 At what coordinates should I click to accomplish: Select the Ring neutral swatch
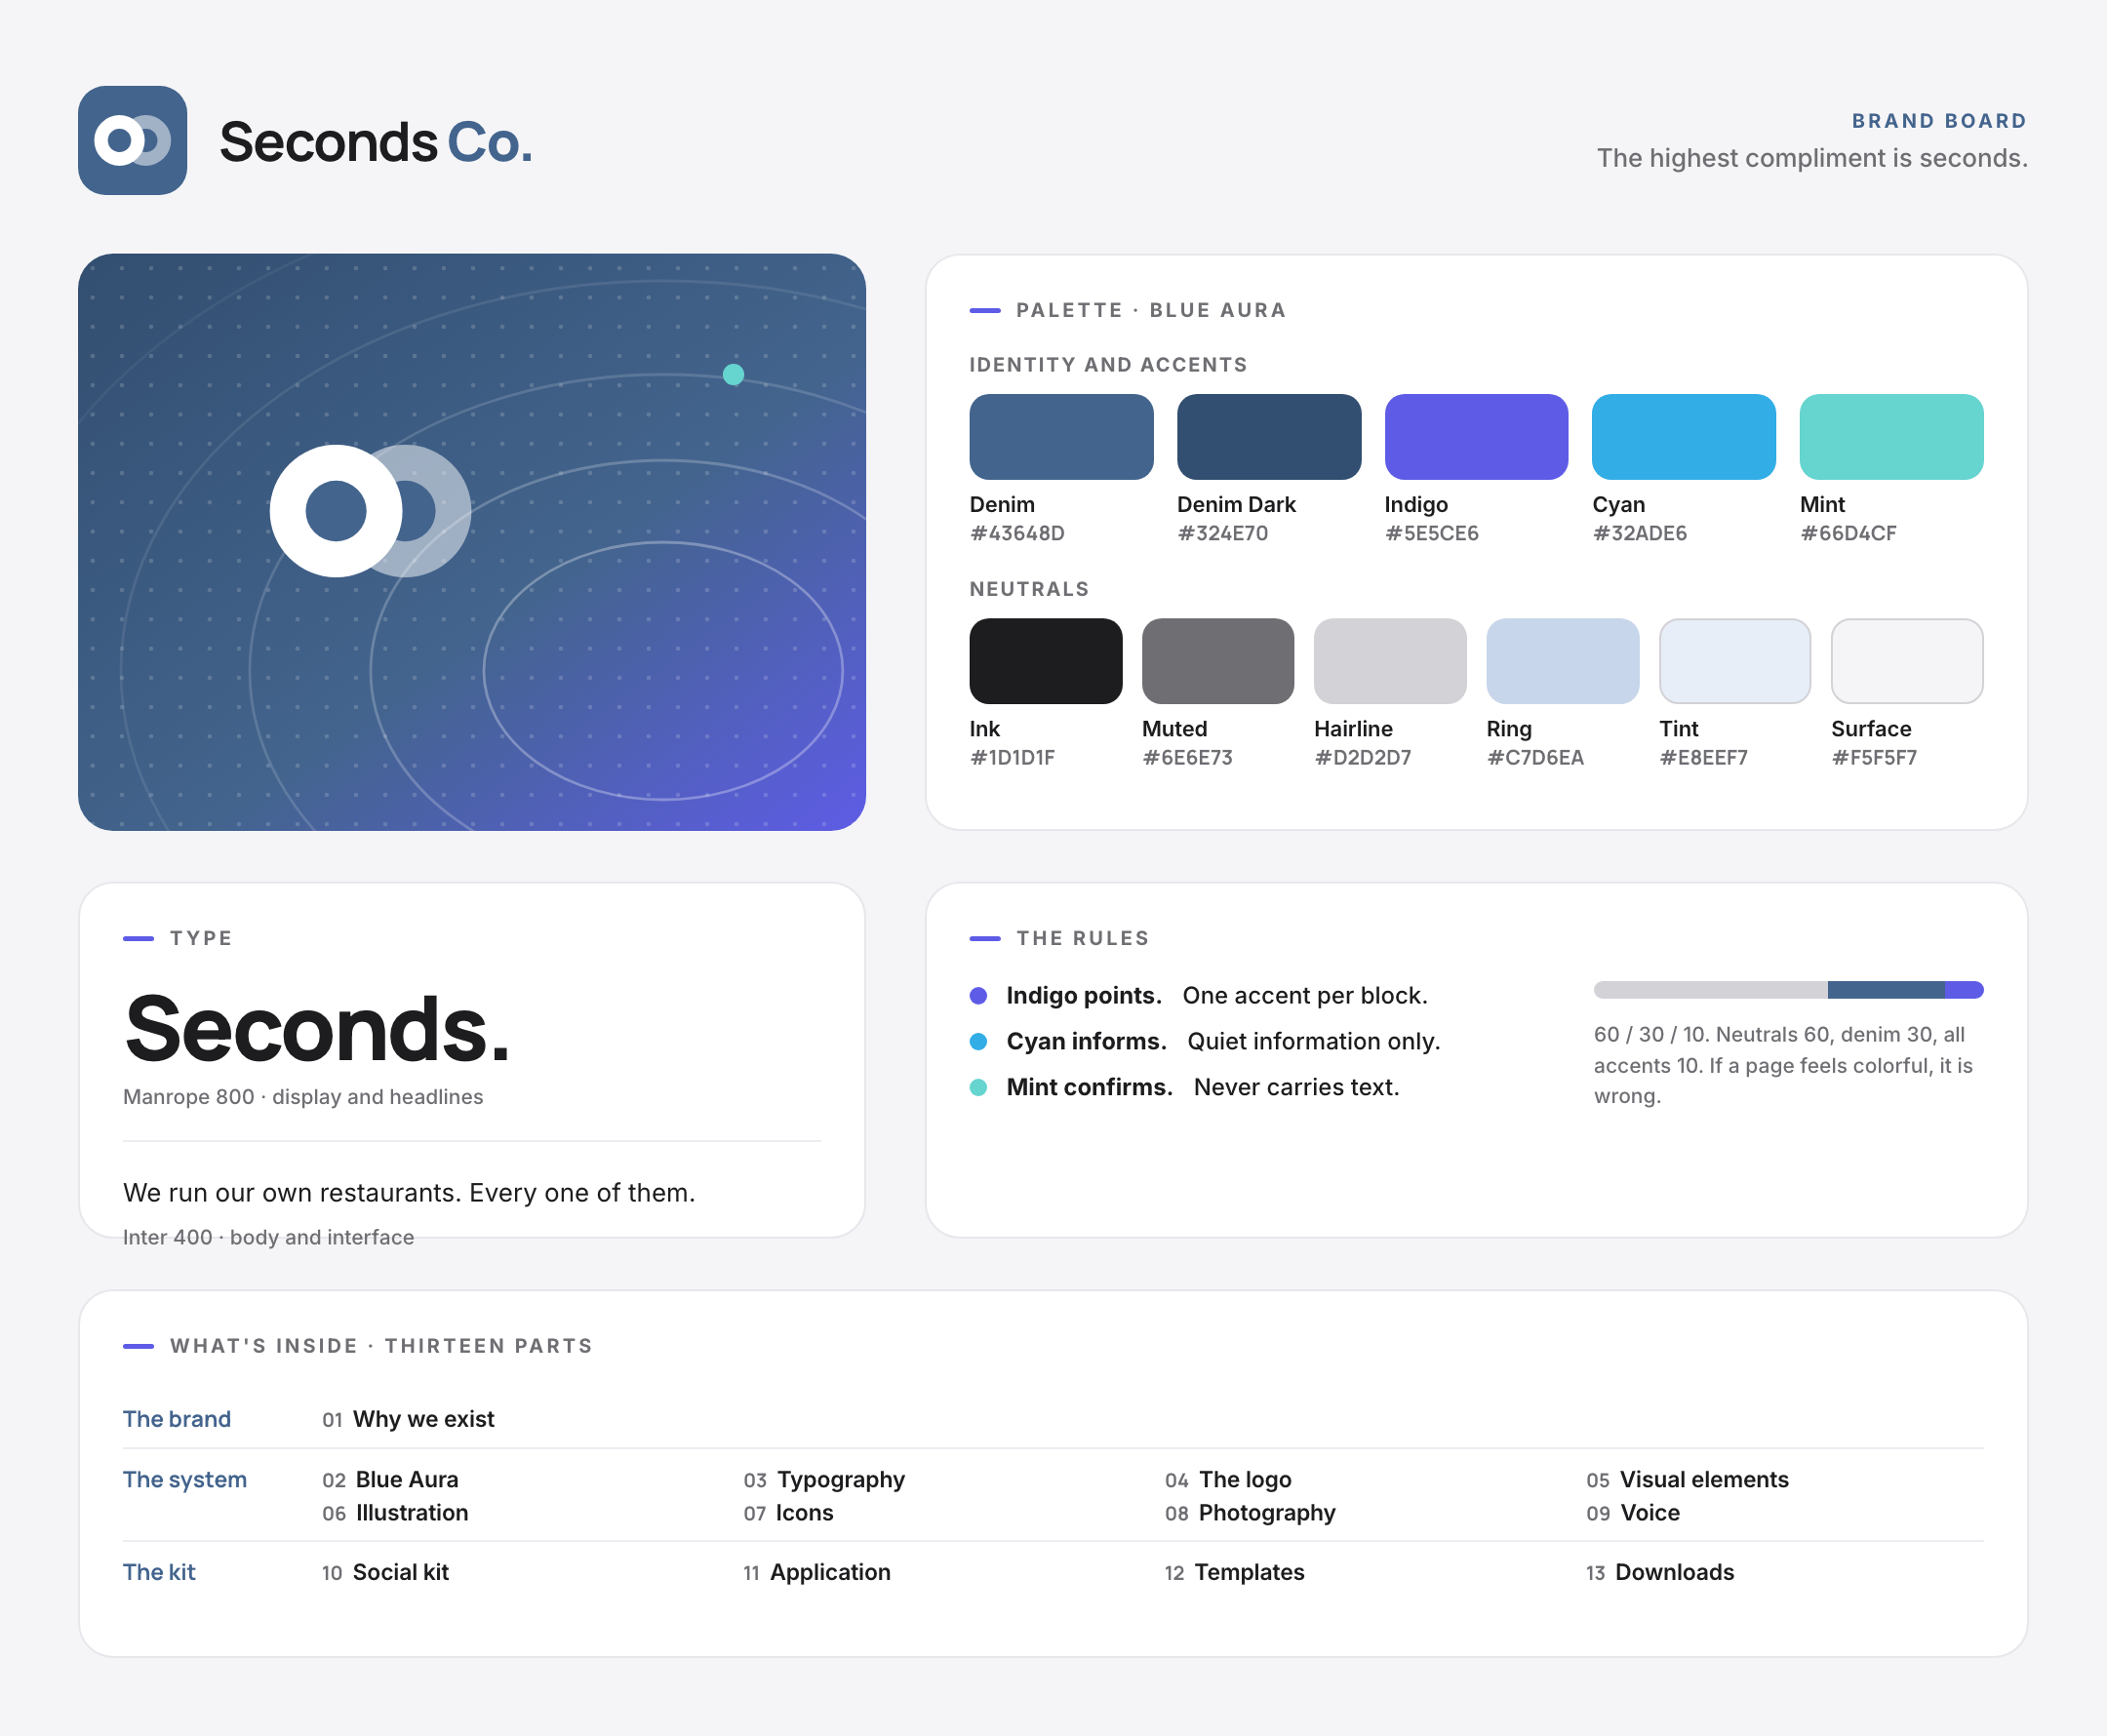(x=1563, y=661)
